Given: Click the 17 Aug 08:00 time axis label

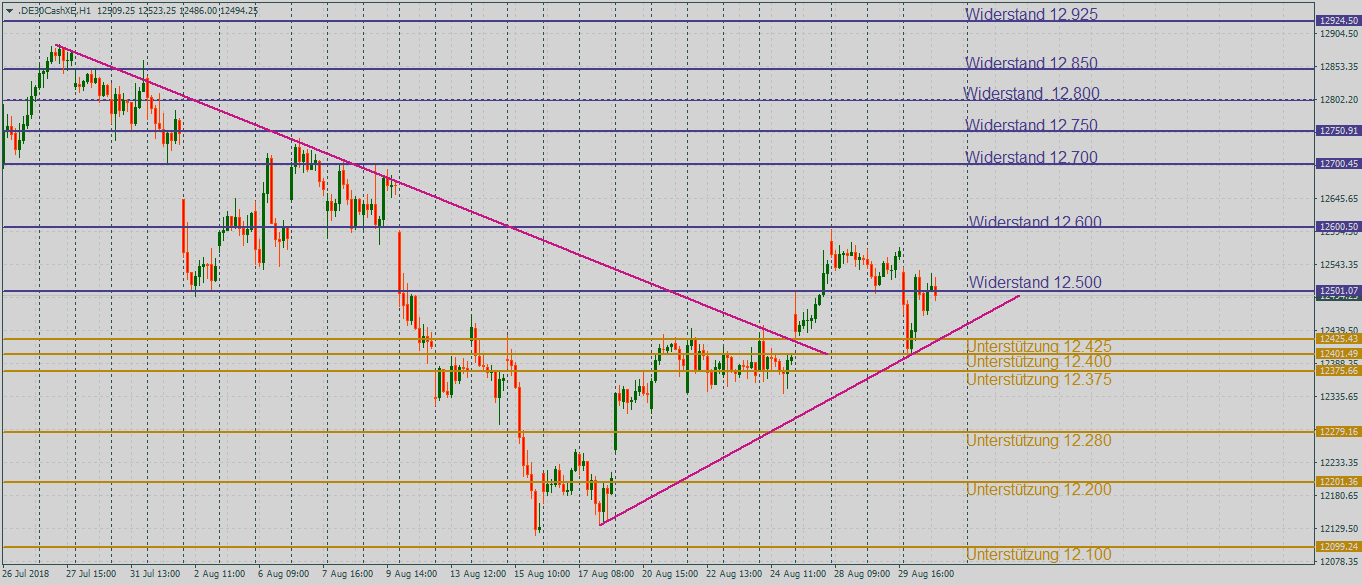Looking at the screenshot, I should pos(607,575).
